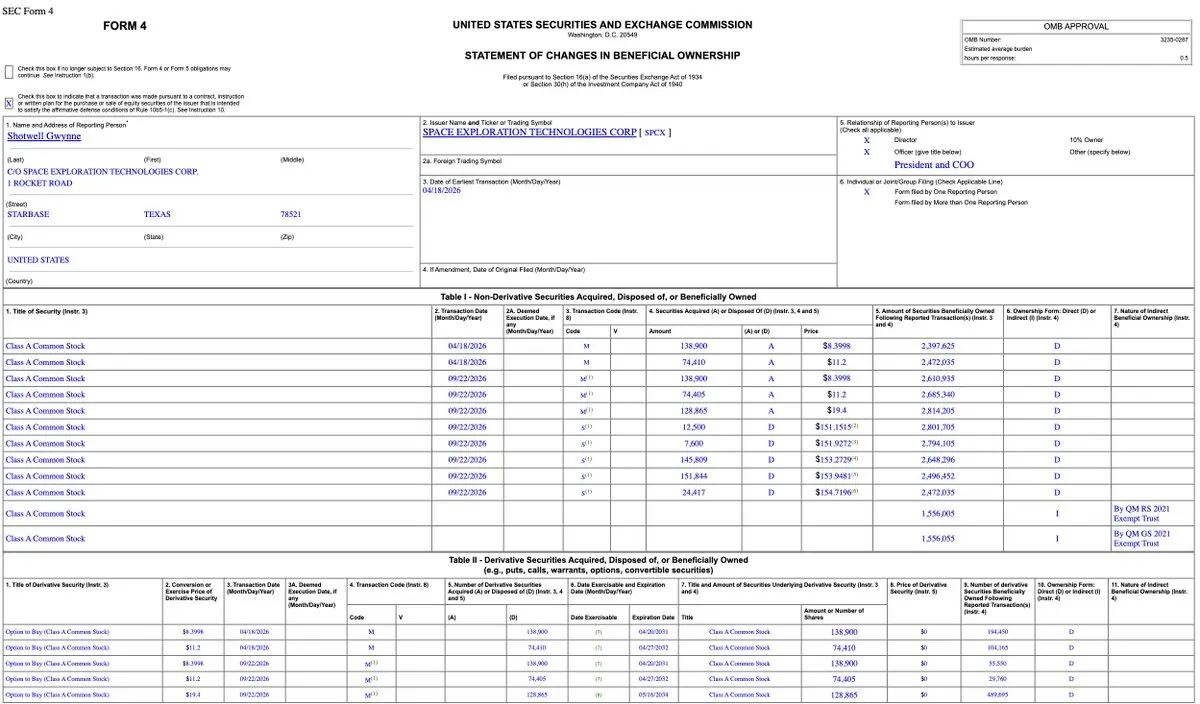The image size is (1200, 704).
Task: Click the X for Form filed by One Reporting Person
Action: pyautogui.click(x=866, y=191)
